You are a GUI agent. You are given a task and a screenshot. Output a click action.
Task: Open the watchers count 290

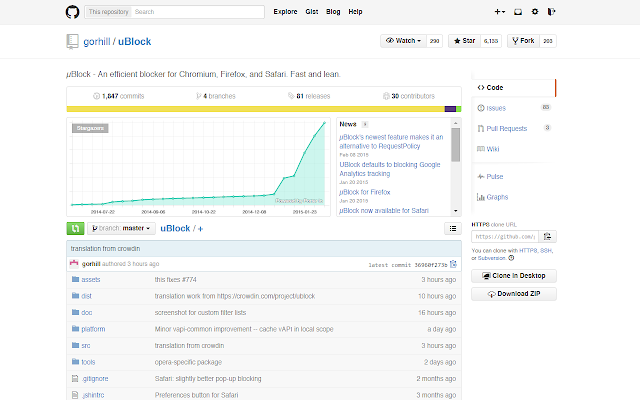click(435, 41)
